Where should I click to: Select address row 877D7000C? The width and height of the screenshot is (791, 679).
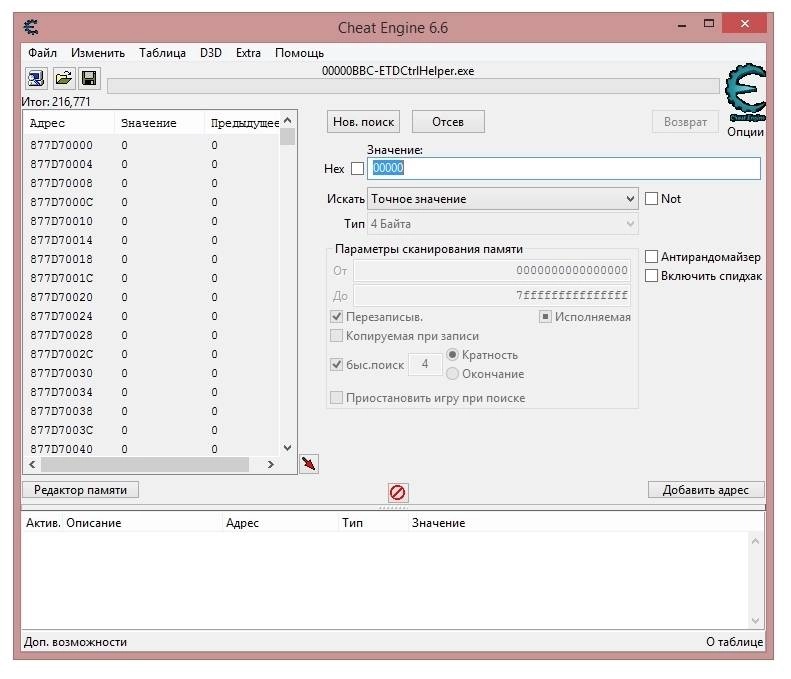click(151, 202)
